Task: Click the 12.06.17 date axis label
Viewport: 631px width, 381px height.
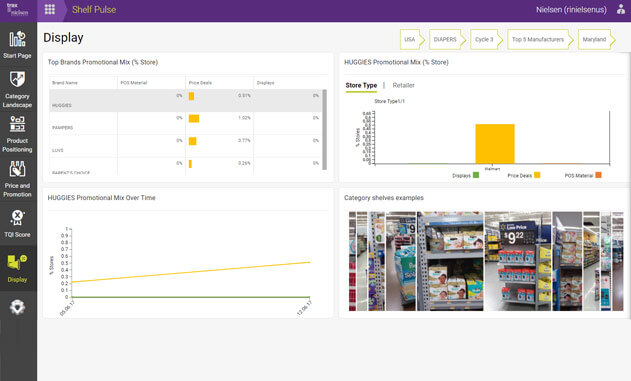Action: 304,308
